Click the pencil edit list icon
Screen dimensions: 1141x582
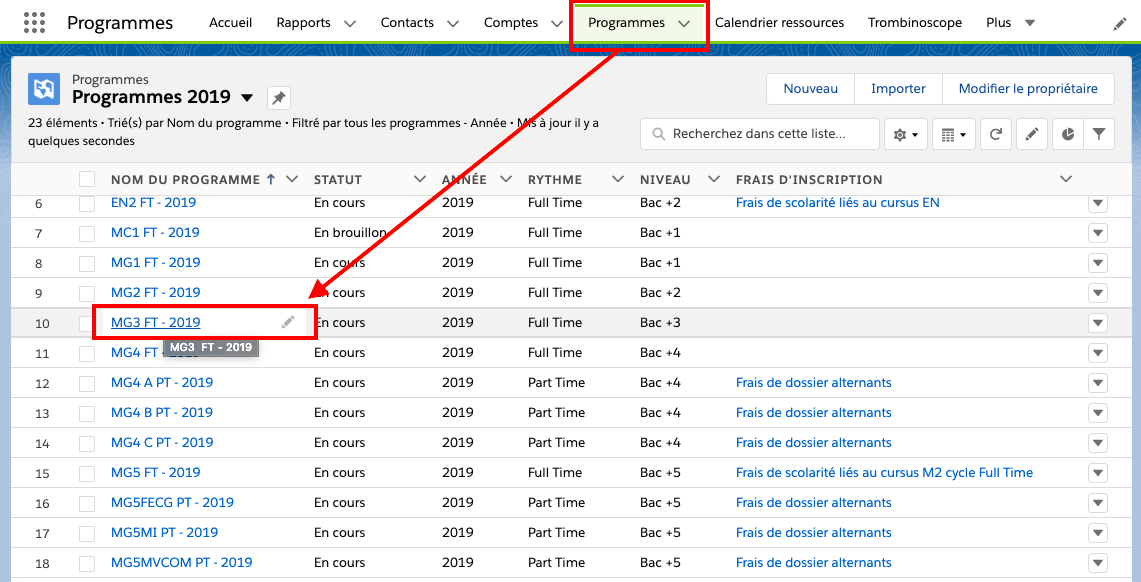coord(1032,134)
